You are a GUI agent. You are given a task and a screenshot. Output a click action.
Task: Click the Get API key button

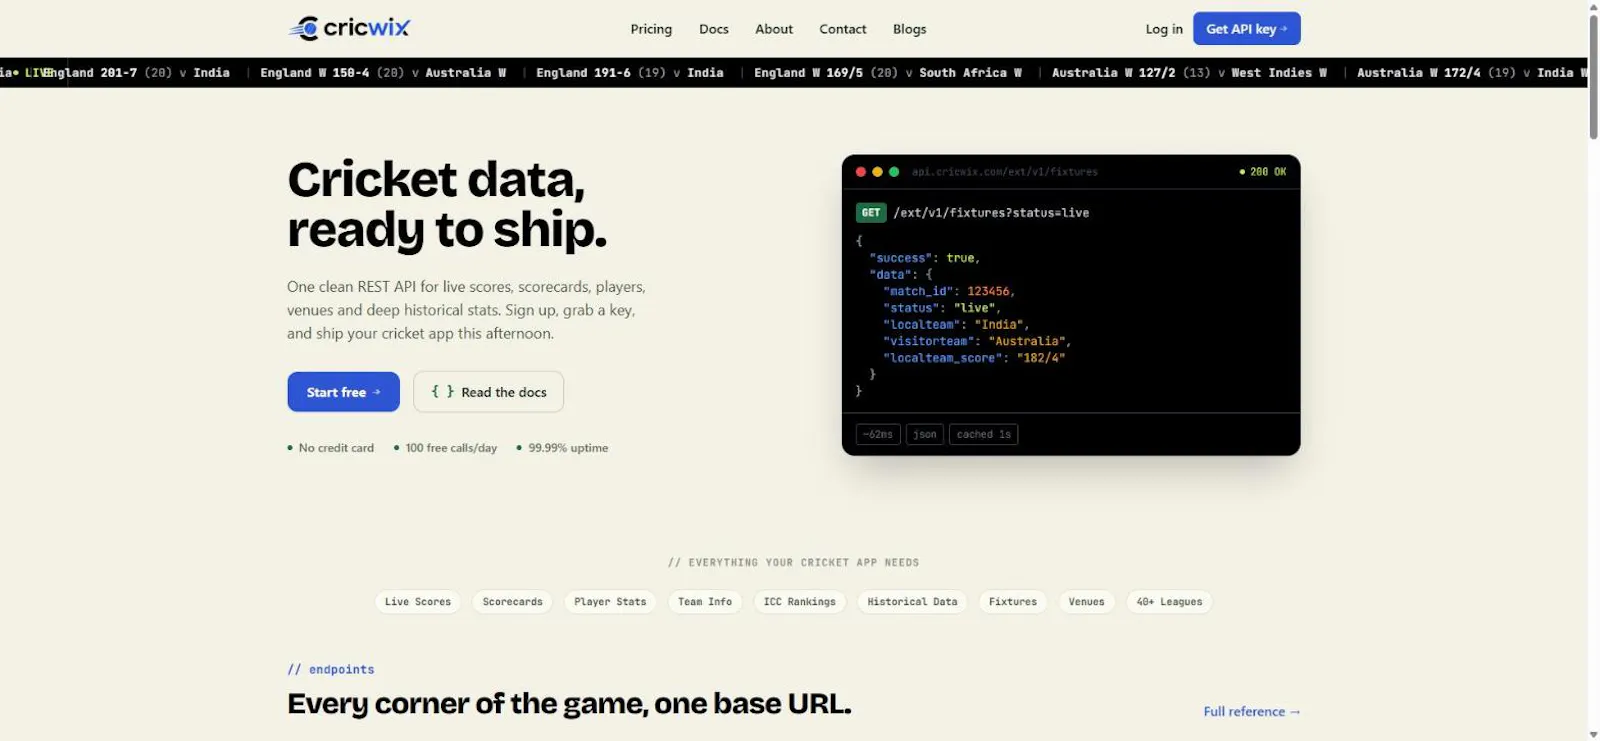point(1247,29)
